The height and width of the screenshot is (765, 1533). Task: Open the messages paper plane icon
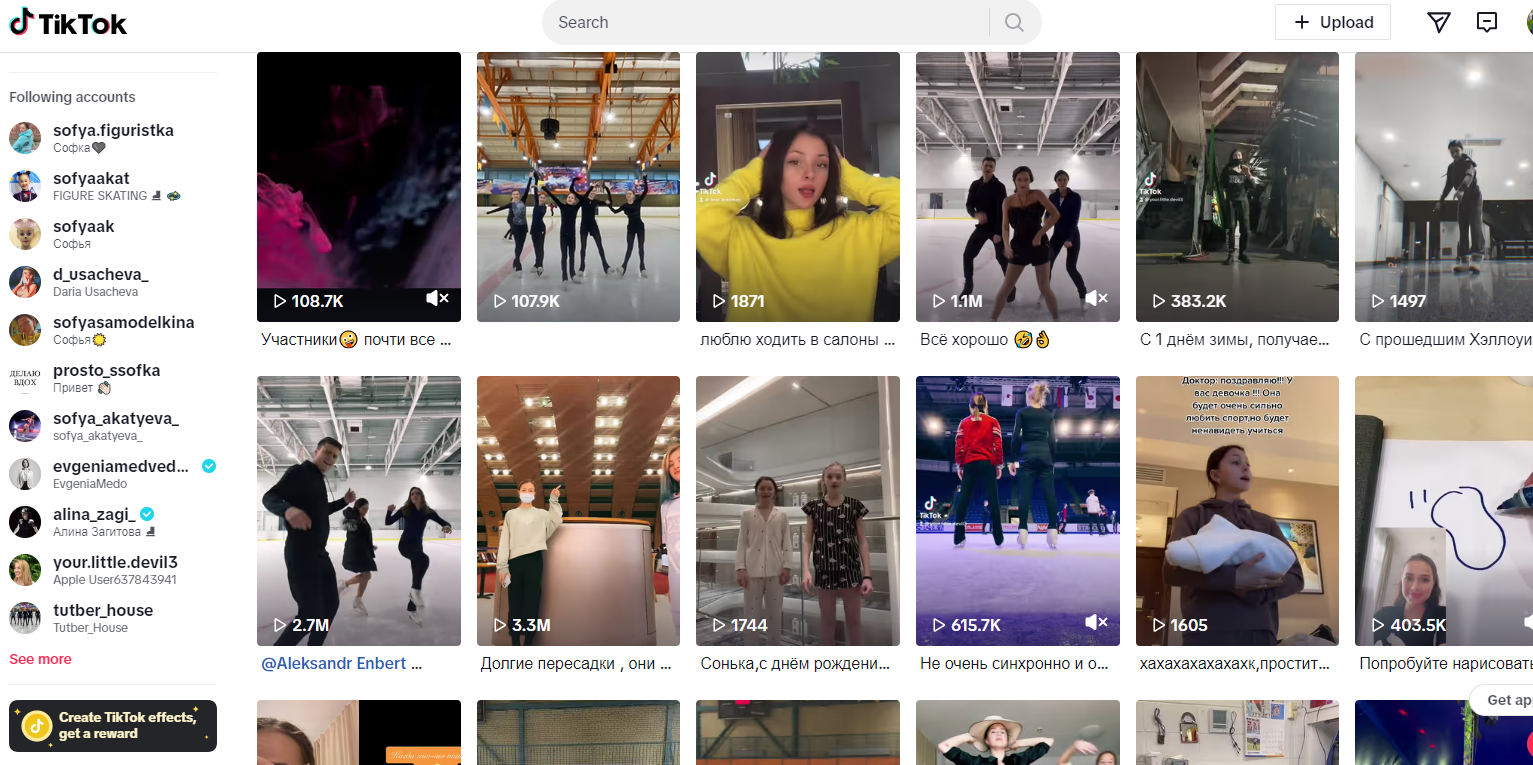point(1438,23)
